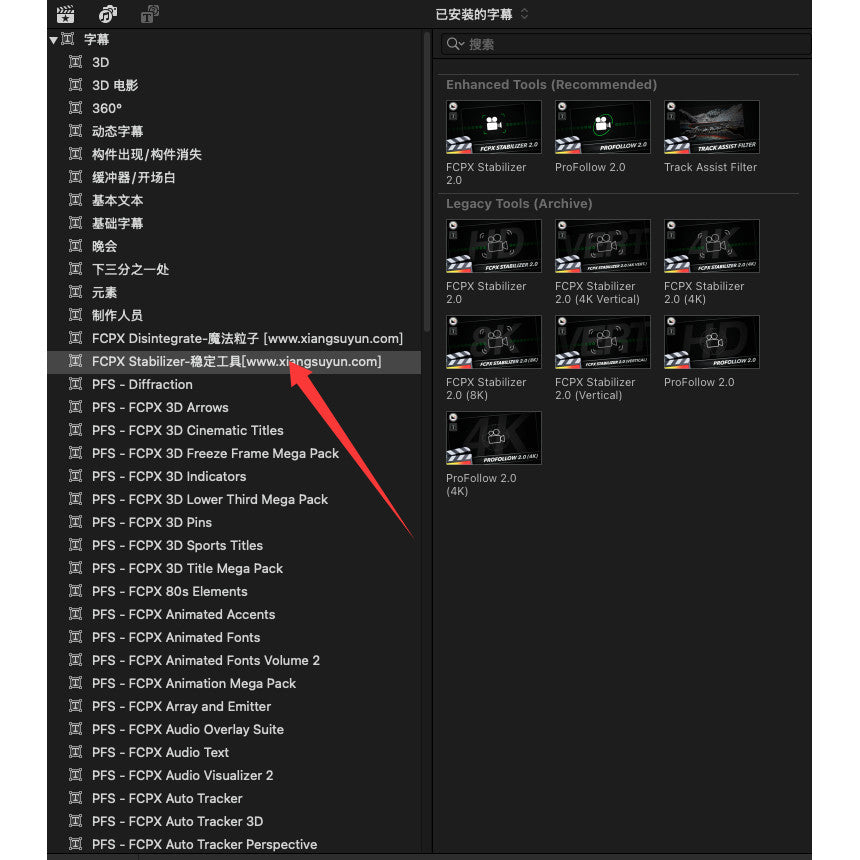Select PFS - FCPX Auto Tracker Perspective
Screen dimensions: 860x860
tap(234, 845)
